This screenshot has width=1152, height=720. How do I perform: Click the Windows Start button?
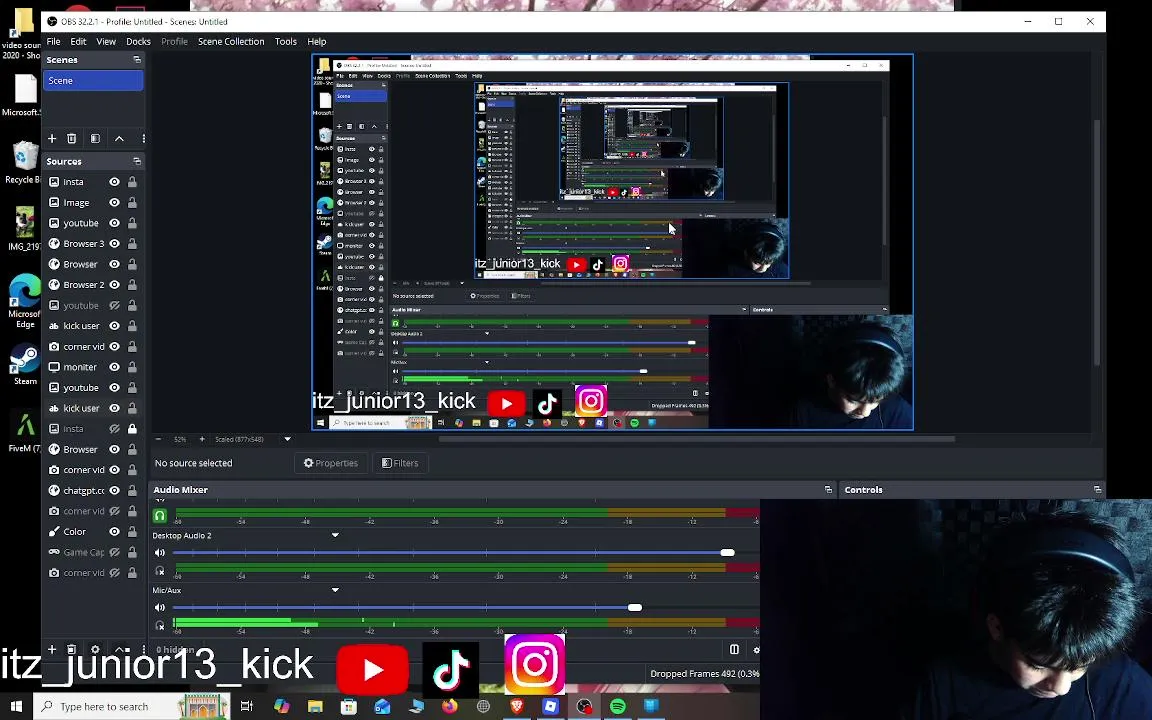tap(16, 706)
